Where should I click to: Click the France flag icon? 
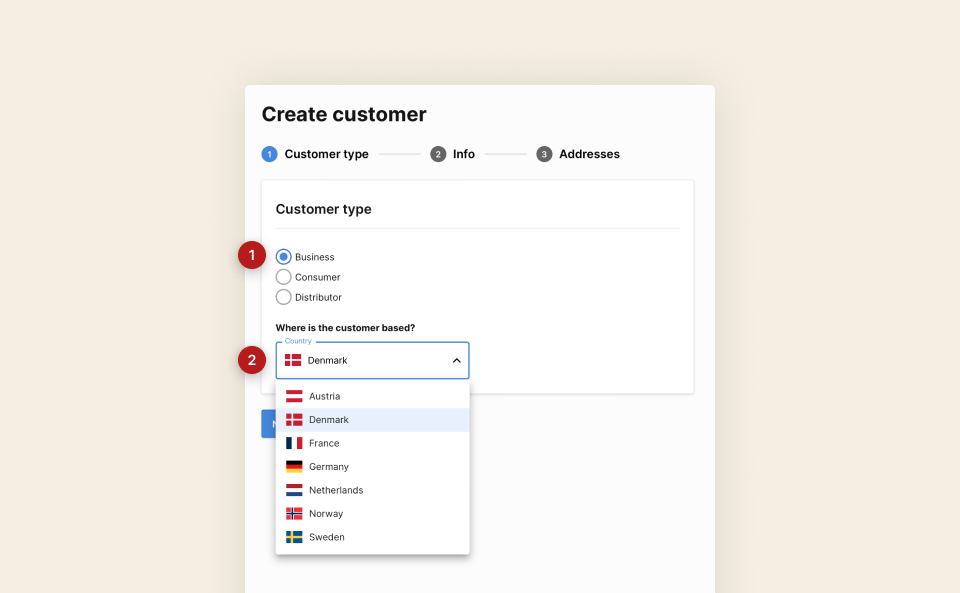295,442
